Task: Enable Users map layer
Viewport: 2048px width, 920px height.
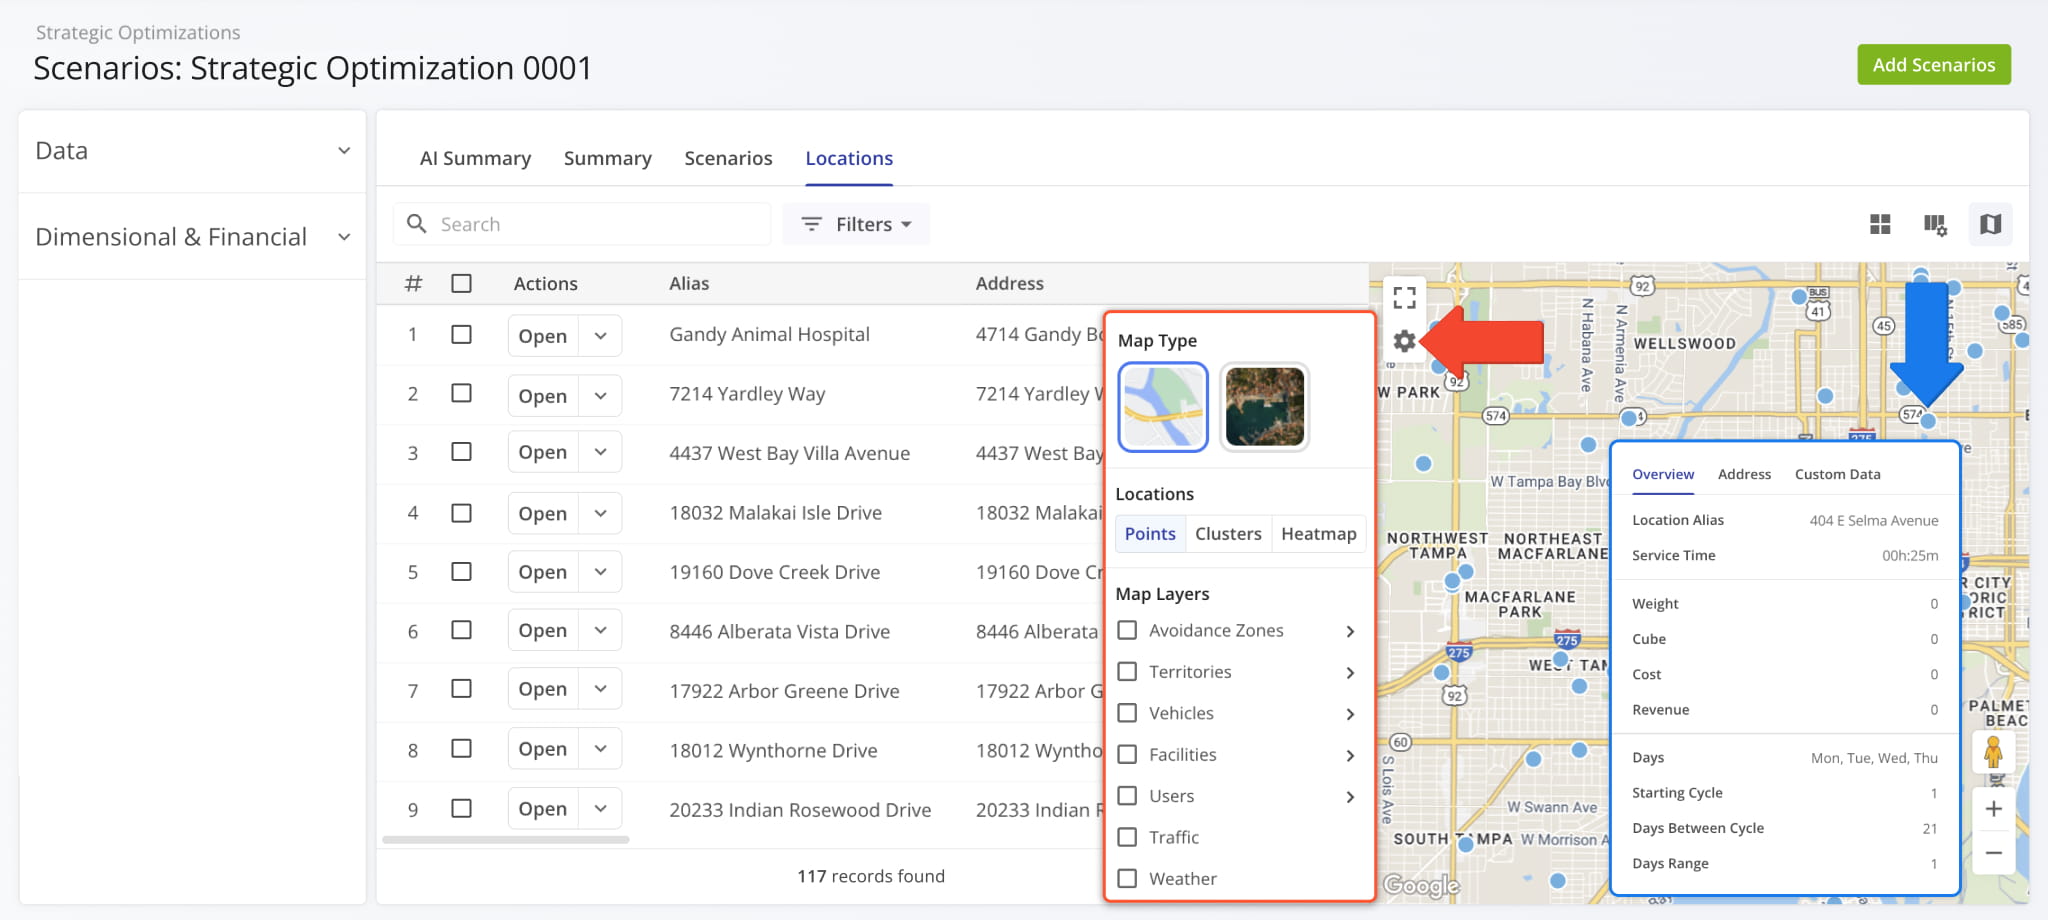Action: [1127, 796]
